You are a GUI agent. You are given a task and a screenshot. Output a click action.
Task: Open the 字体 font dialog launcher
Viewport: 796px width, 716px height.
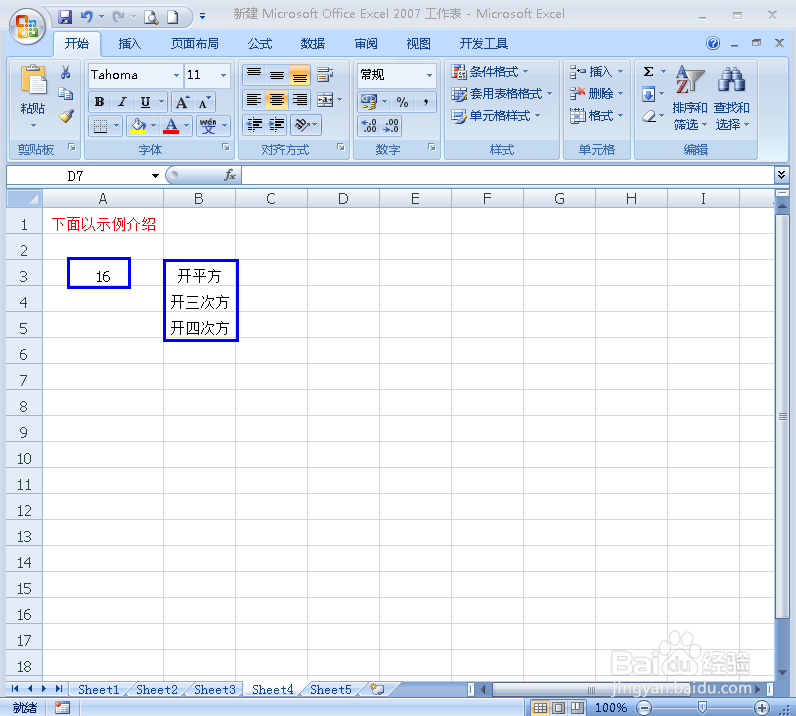click(225, 147)
